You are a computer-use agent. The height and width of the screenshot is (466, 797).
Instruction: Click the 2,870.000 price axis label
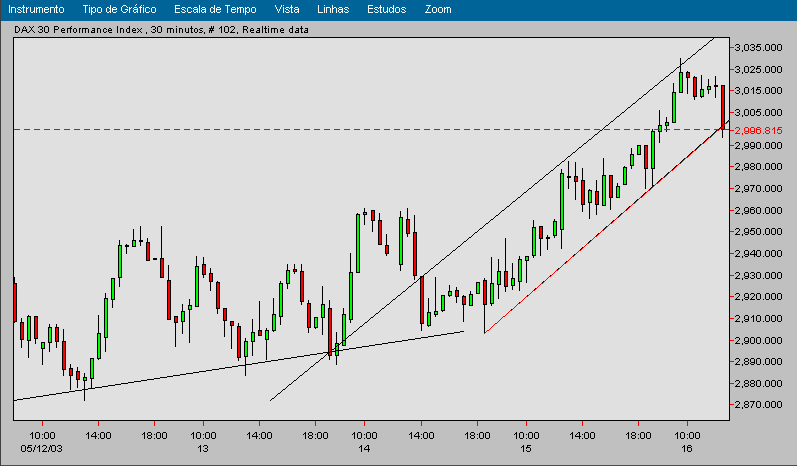(x=758, y=405)
